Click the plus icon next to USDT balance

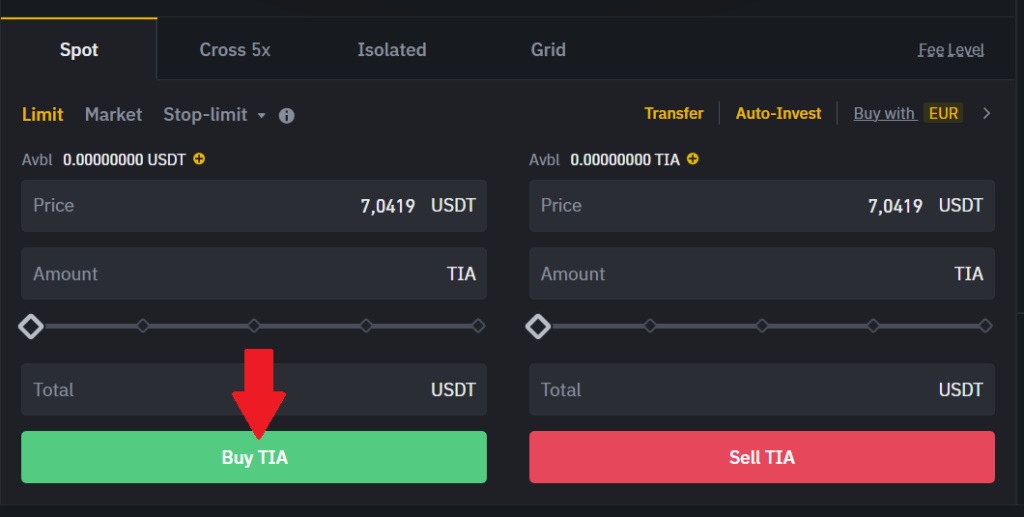pyautogui.click(x=199, y=159)
